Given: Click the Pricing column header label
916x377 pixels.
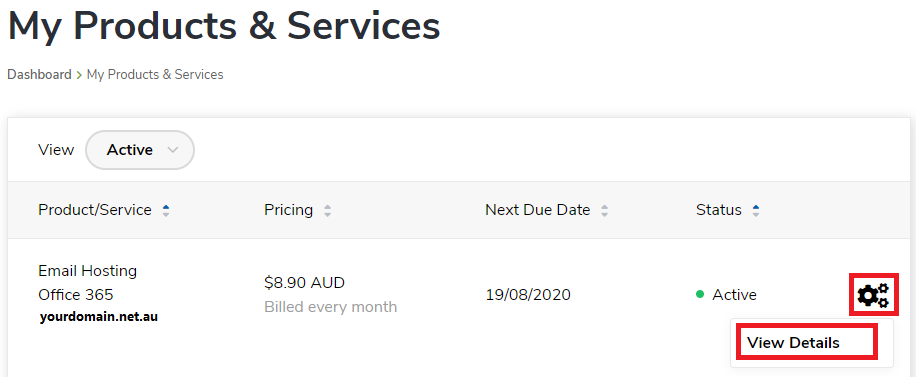Looking at the screenshot, I should coord(289,210).
